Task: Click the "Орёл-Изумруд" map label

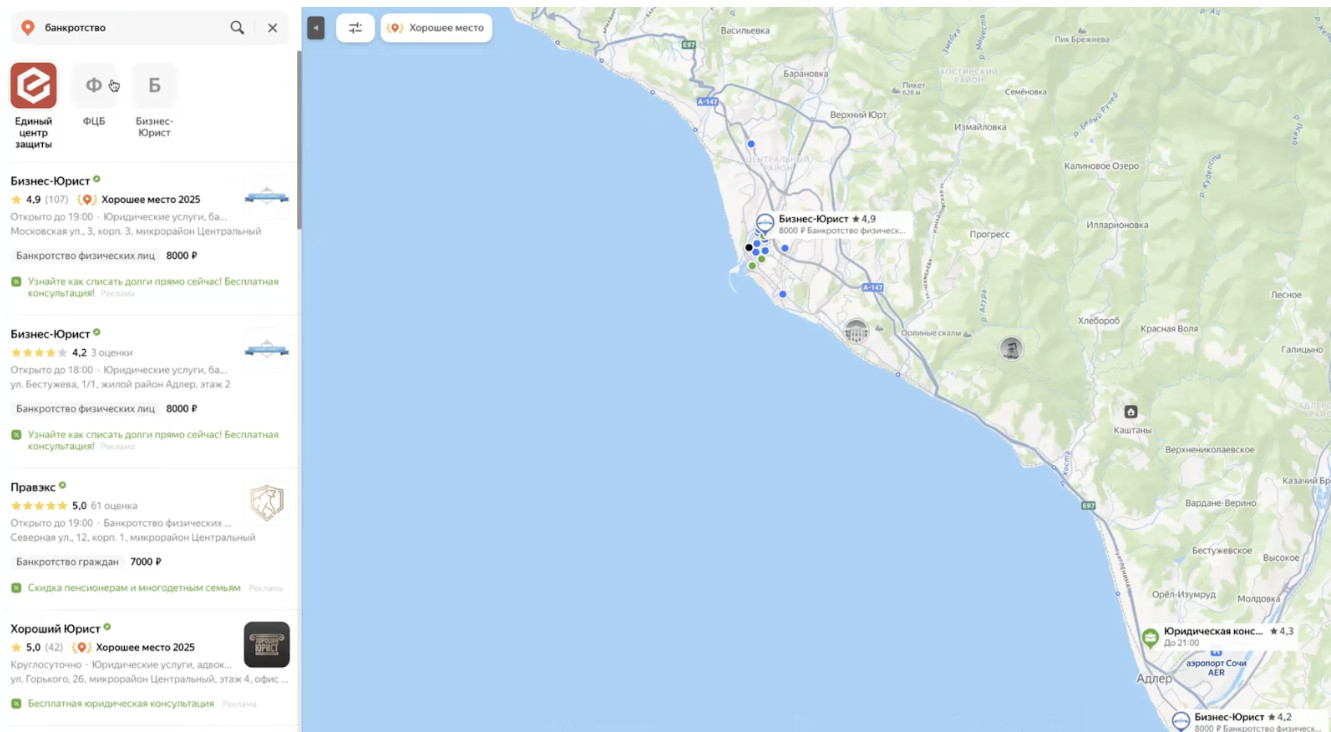Action: tap(1183, 594)
